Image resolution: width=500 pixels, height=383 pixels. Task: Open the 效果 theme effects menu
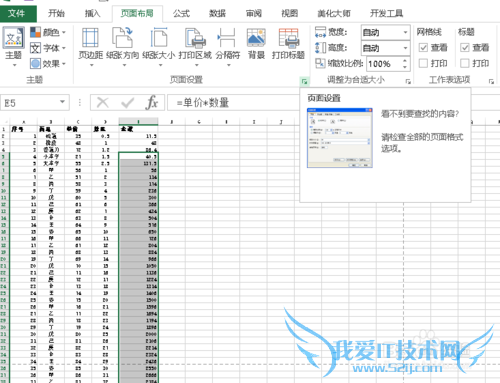click(x=48, y=63)
